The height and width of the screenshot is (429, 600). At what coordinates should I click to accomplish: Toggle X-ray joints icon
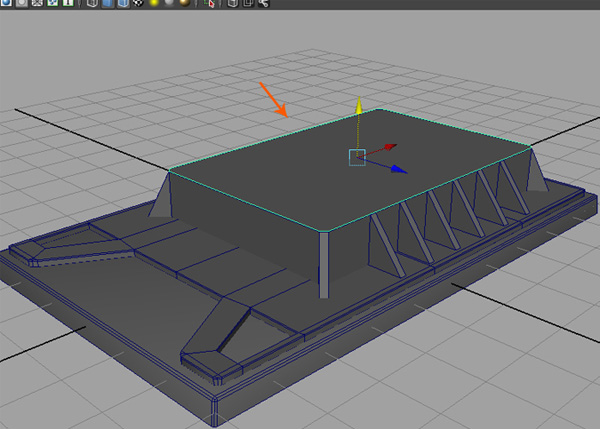(x=263, y=3)
